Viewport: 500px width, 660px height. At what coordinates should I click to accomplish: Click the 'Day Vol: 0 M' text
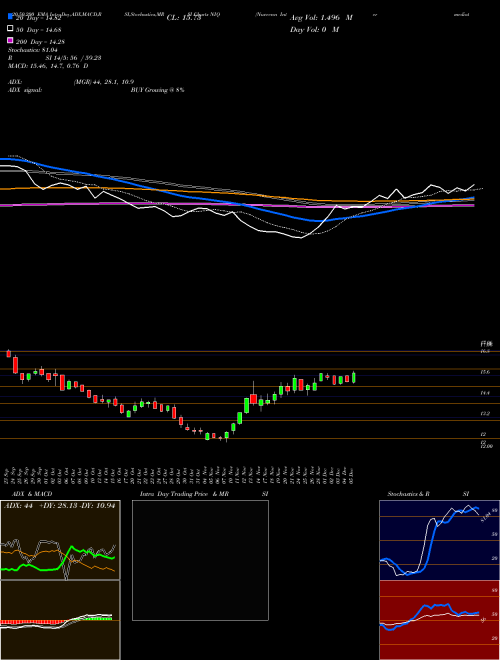click(x=314, y=29)
